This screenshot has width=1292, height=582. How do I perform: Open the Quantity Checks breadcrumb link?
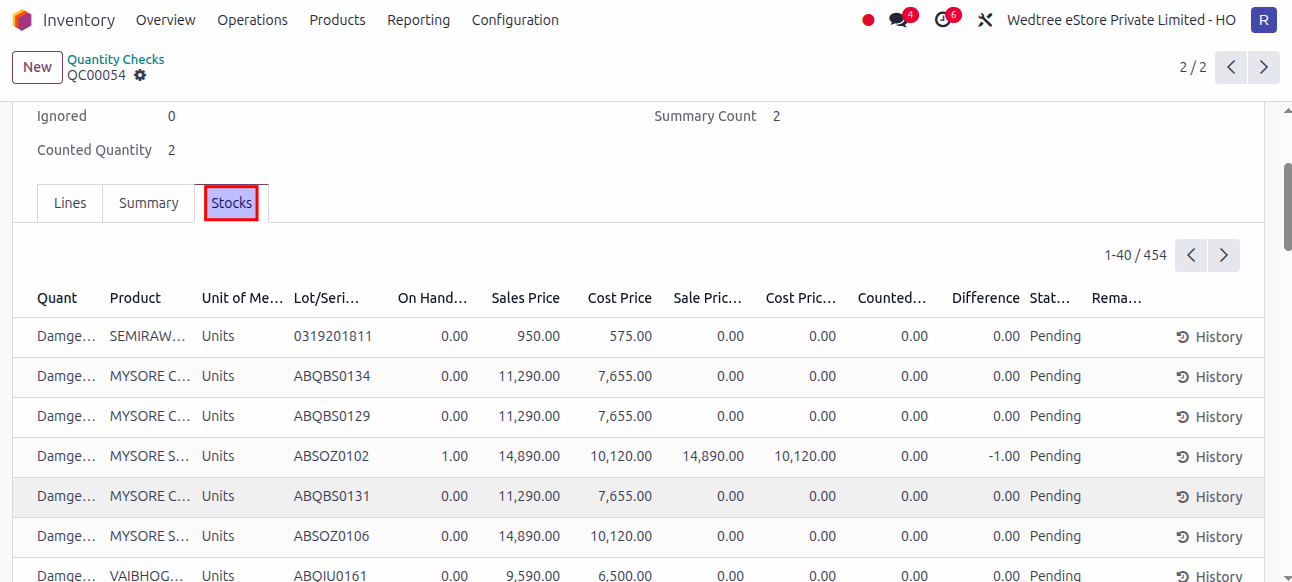(x=115, y=59)
